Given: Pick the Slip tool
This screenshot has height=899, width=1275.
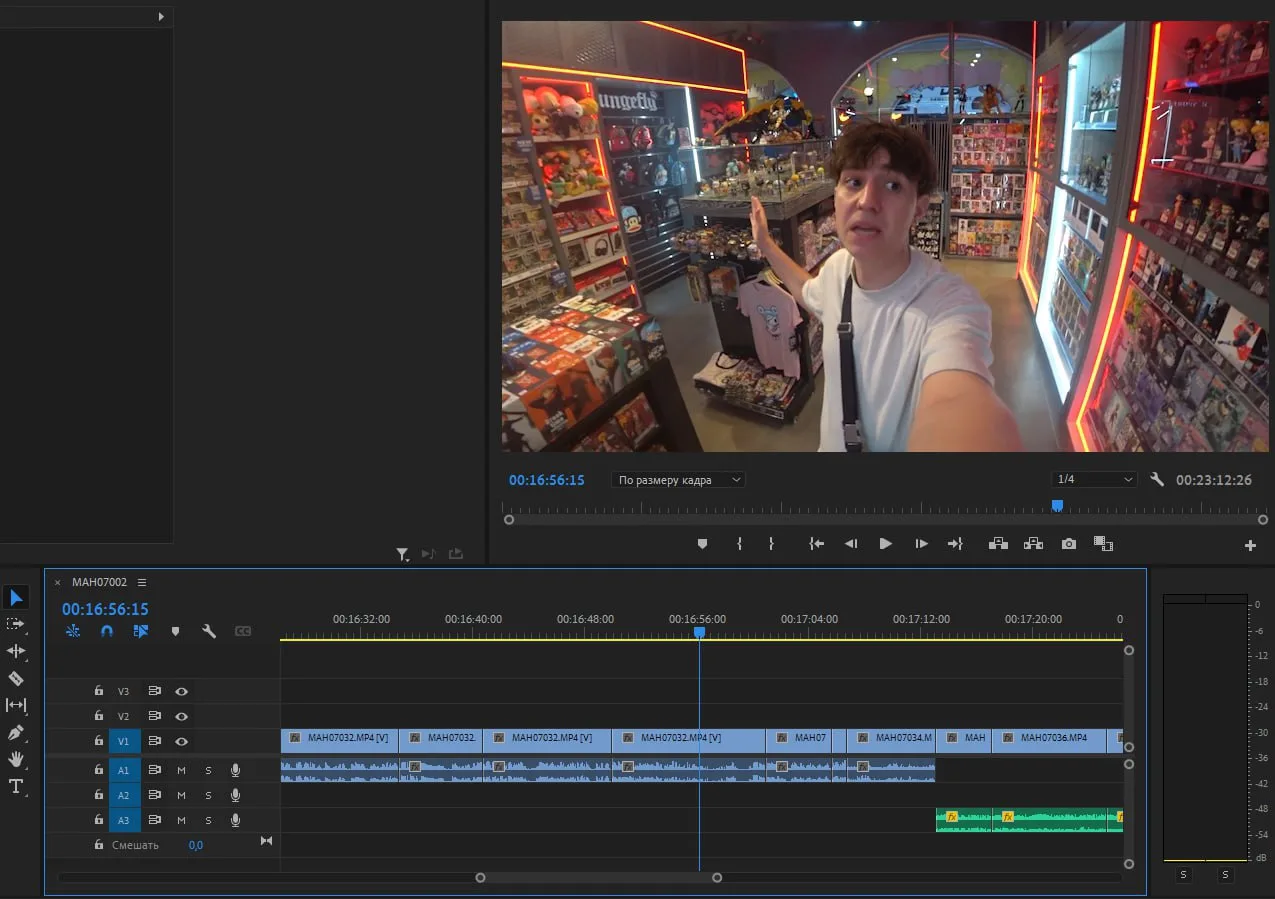Looking at the screenshot, I should coord(16,705).
